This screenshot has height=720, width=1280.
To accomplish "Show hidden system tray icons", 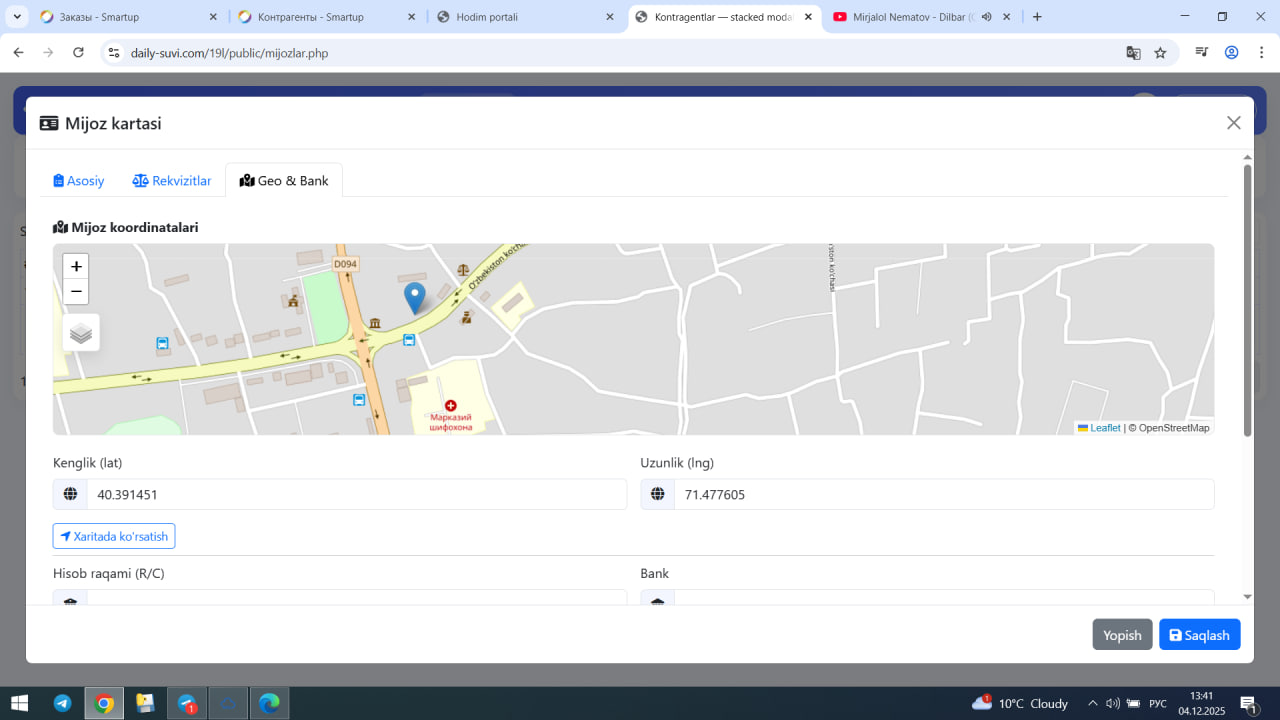I will click(1092, 703).
